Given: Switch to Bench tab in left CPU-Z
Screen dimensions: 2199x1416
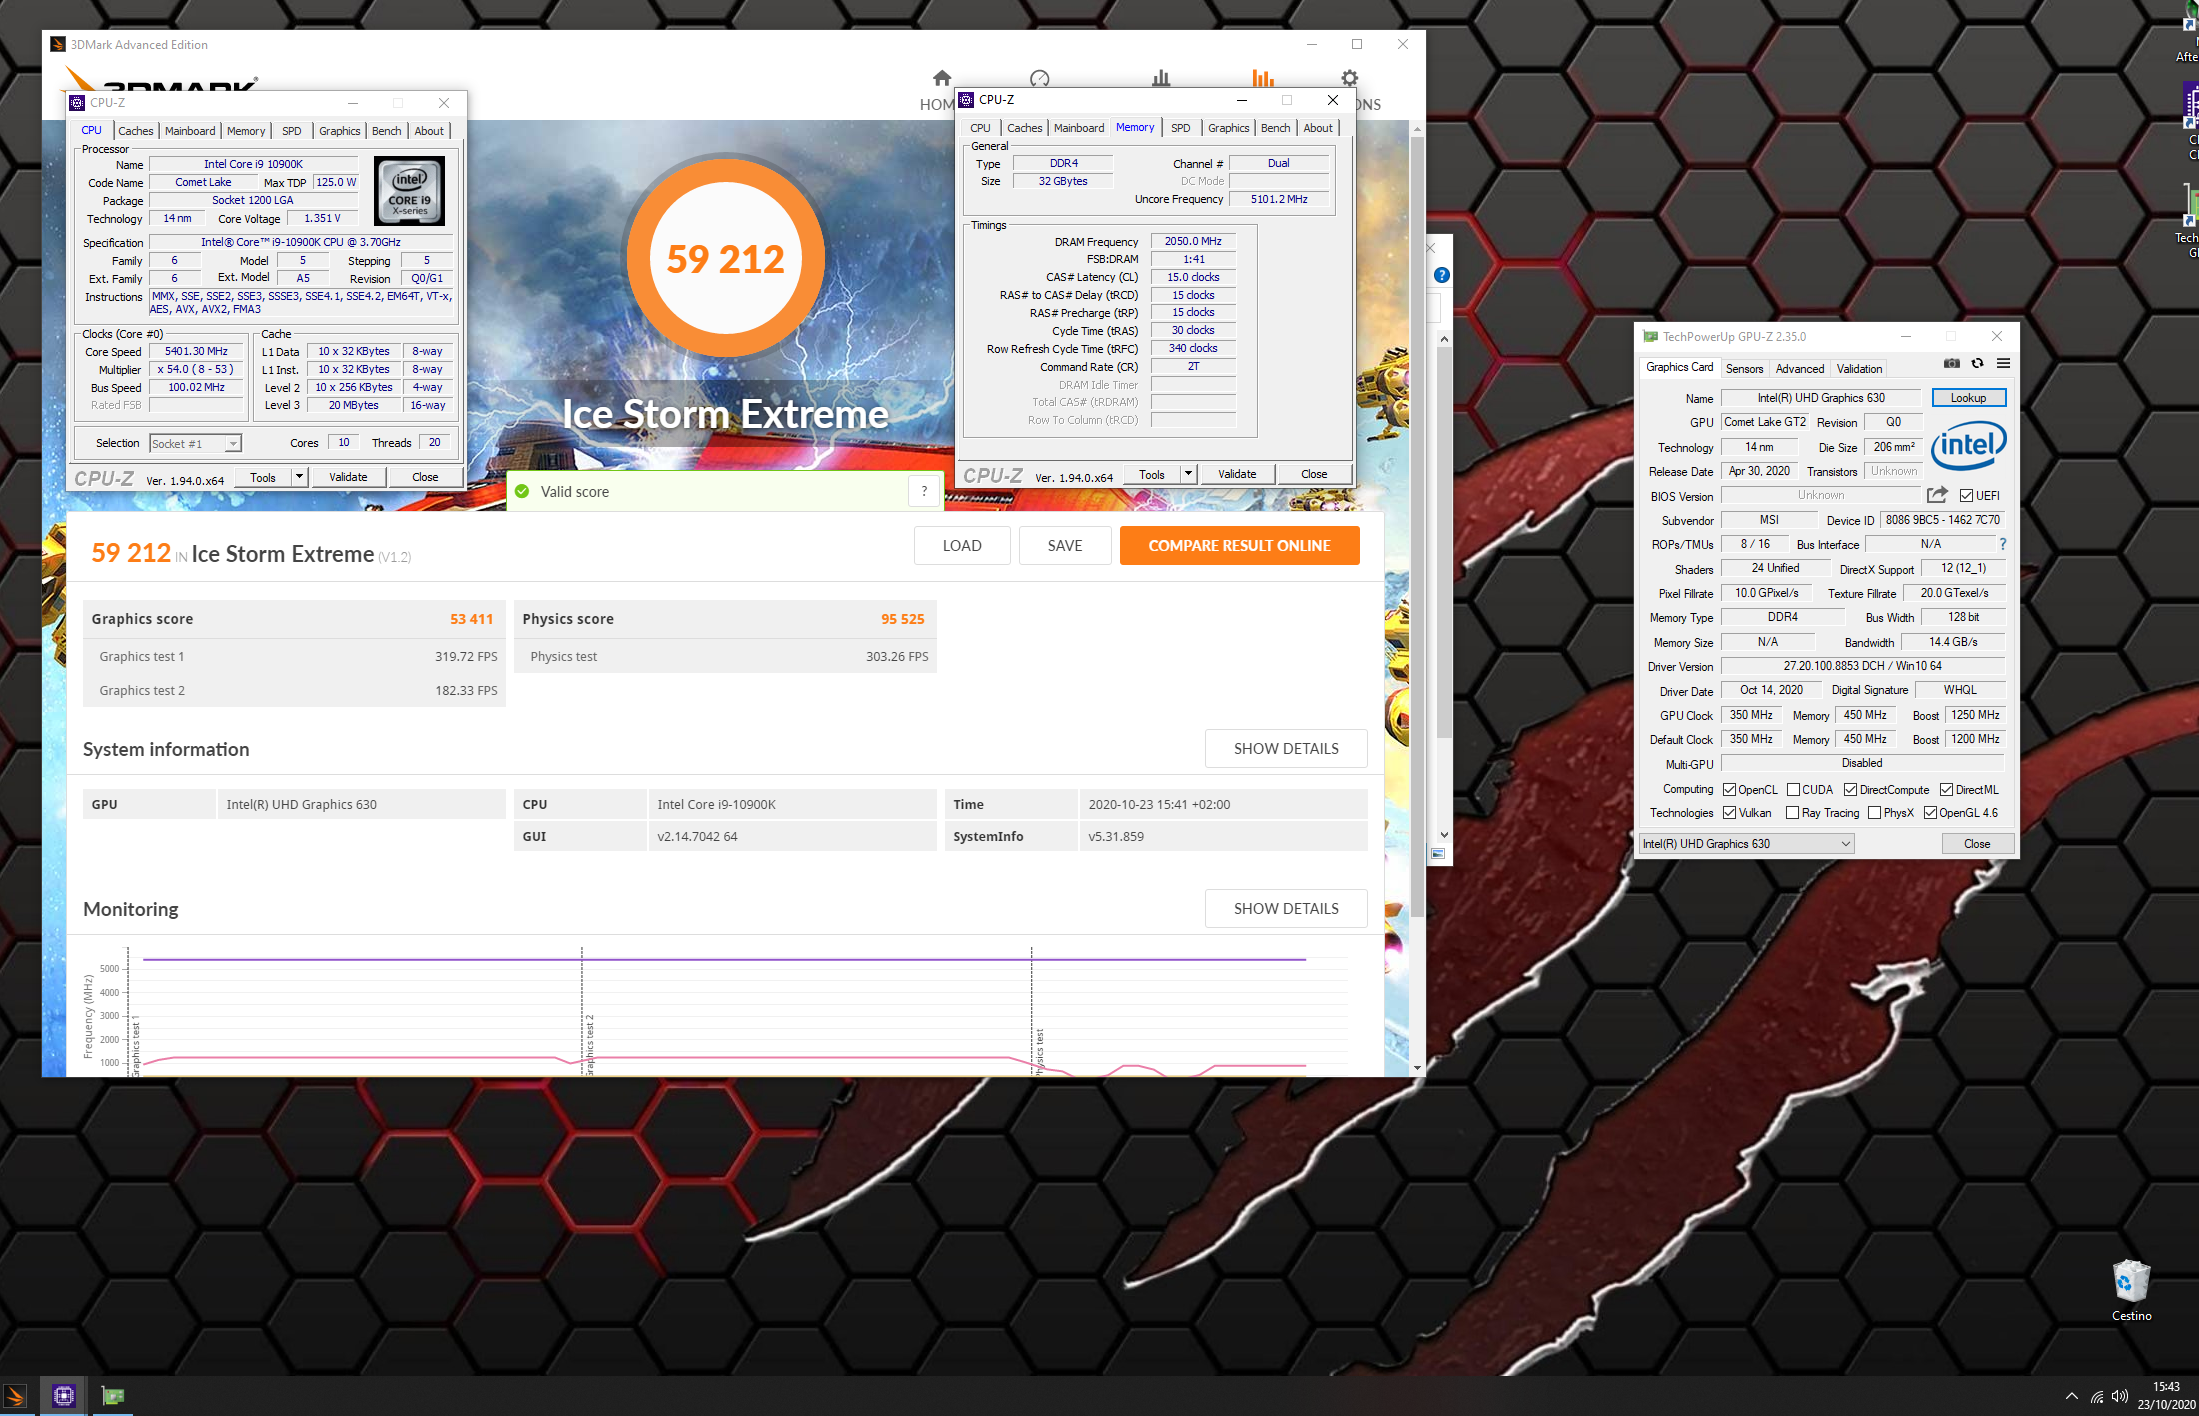Looking at the screenshot, I should [386, 131].
